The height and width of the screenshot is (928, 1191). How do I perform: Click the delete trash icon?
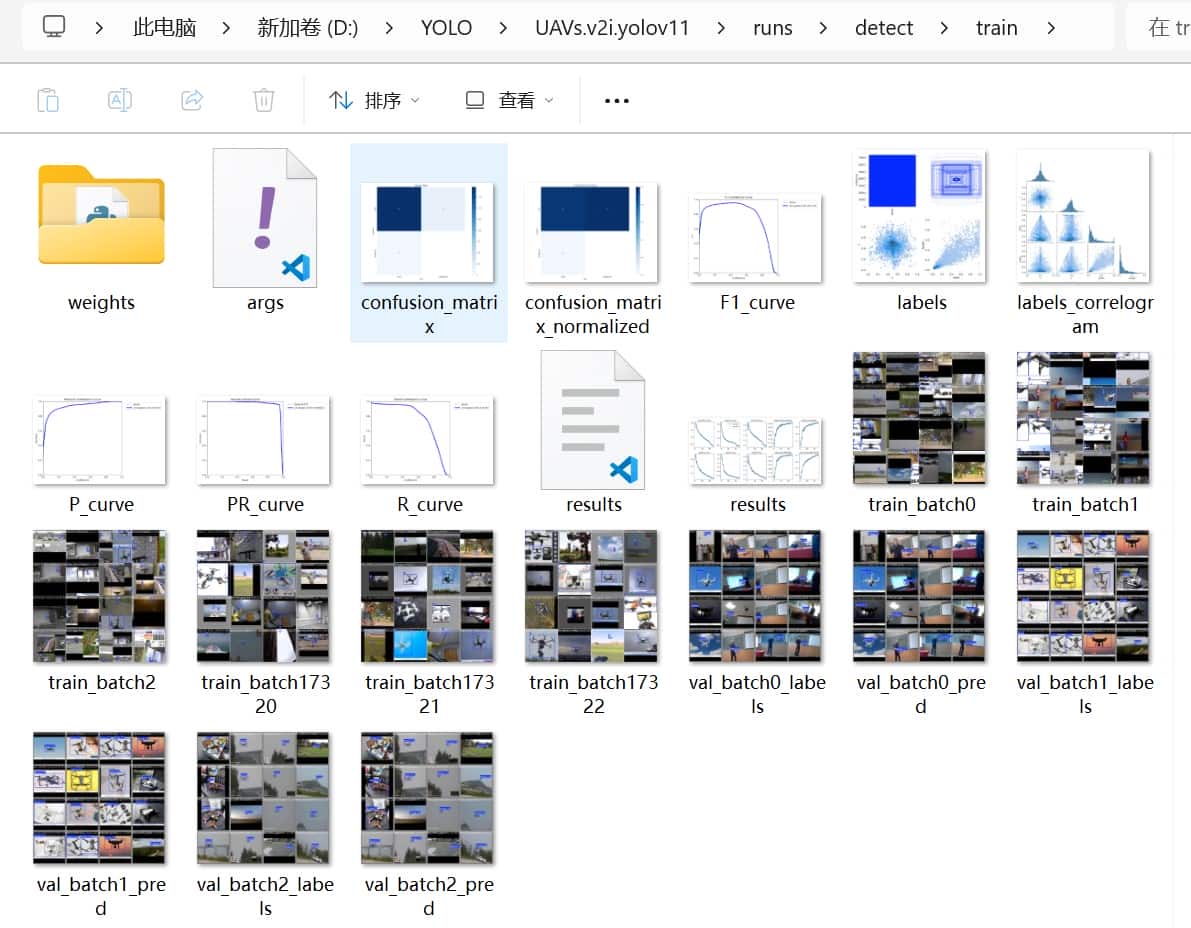pyautogui.click(x=264, y=100)
